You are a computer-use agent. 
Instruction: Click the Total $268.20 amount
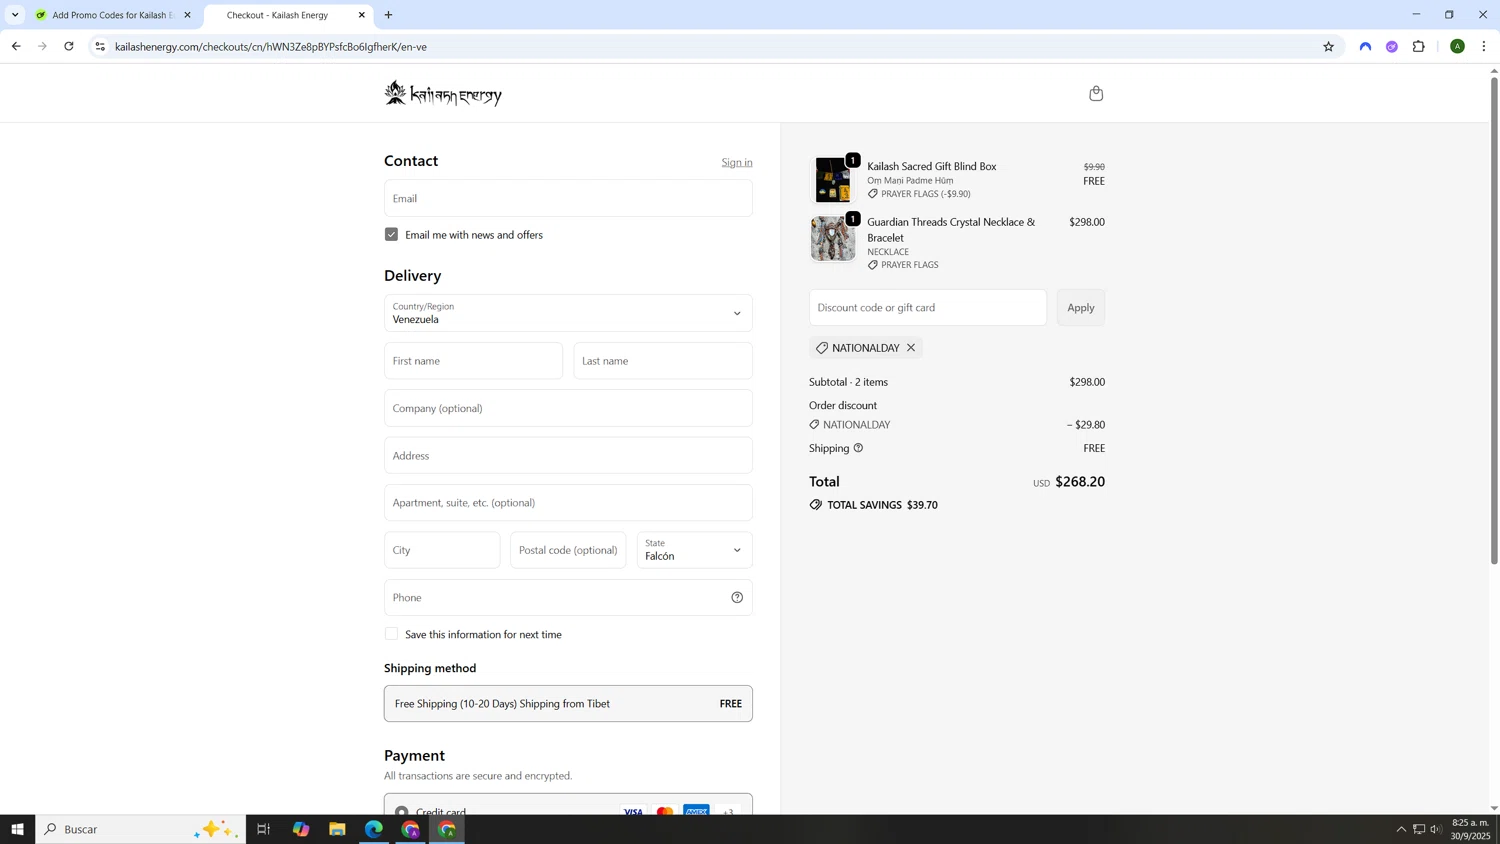tap(1080, 482)
